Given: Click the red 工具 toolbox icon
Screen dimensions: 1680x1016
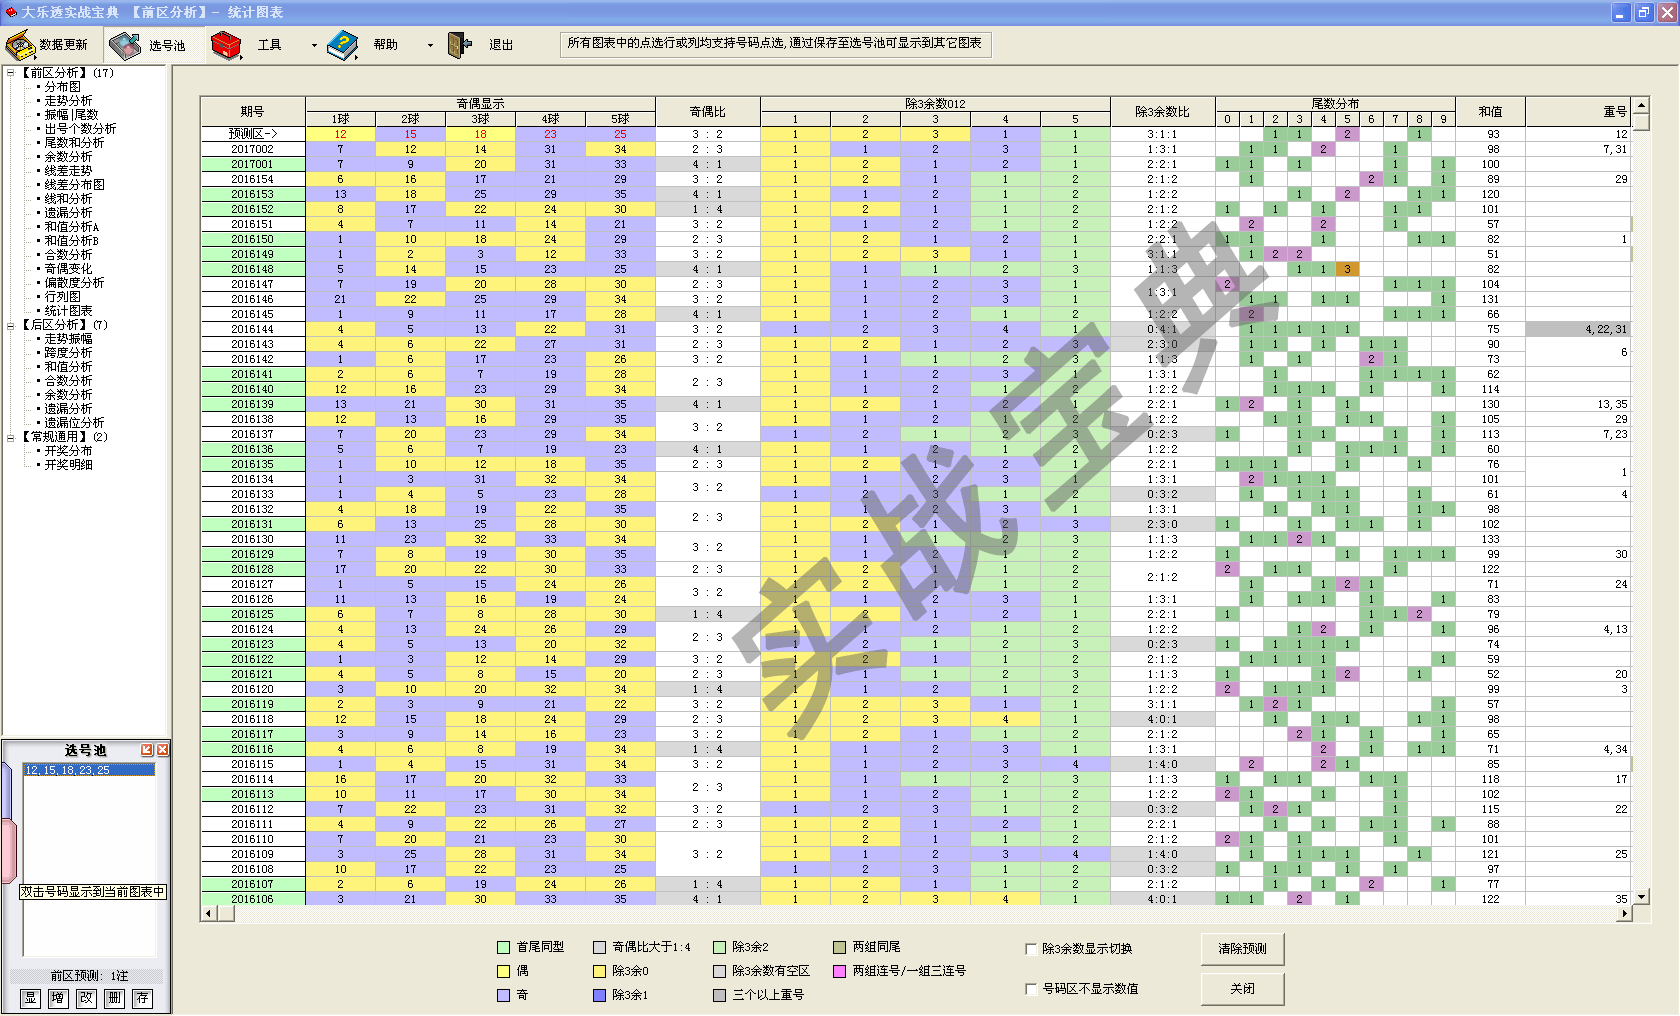Looking at the screenshot, I should [227, 45].
